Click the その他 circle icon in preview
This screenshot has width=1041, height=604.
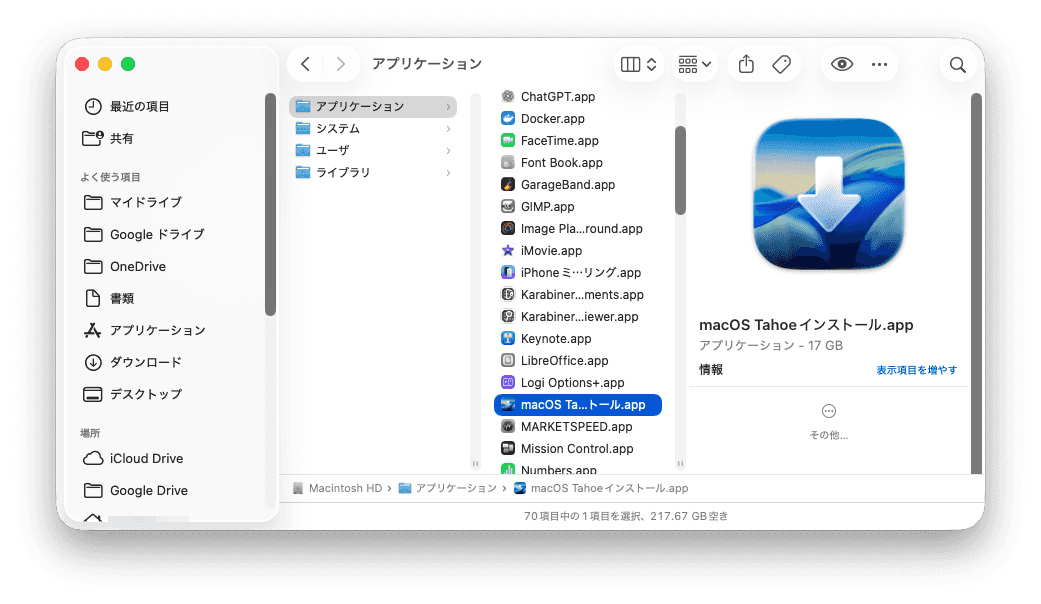[x=828, y=411]
